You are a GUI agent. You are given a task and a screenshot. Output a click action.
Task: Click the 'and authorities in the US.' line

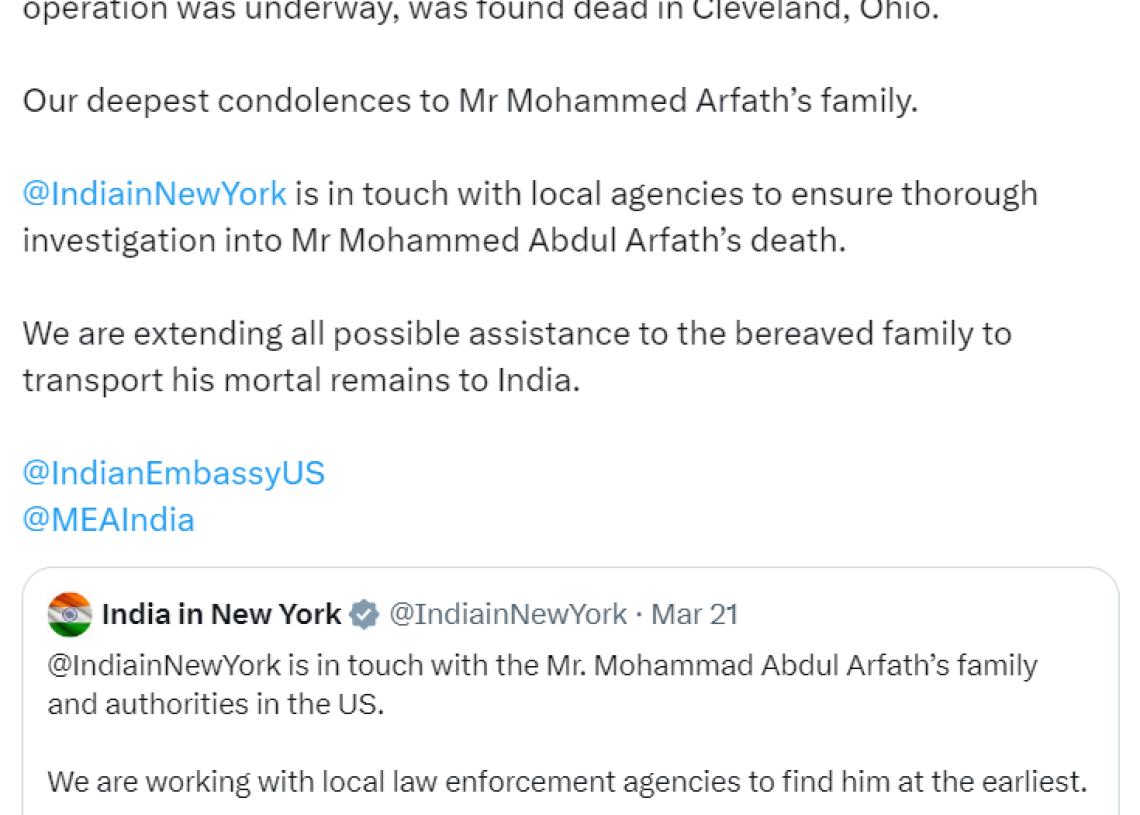[x=215, y=704]
